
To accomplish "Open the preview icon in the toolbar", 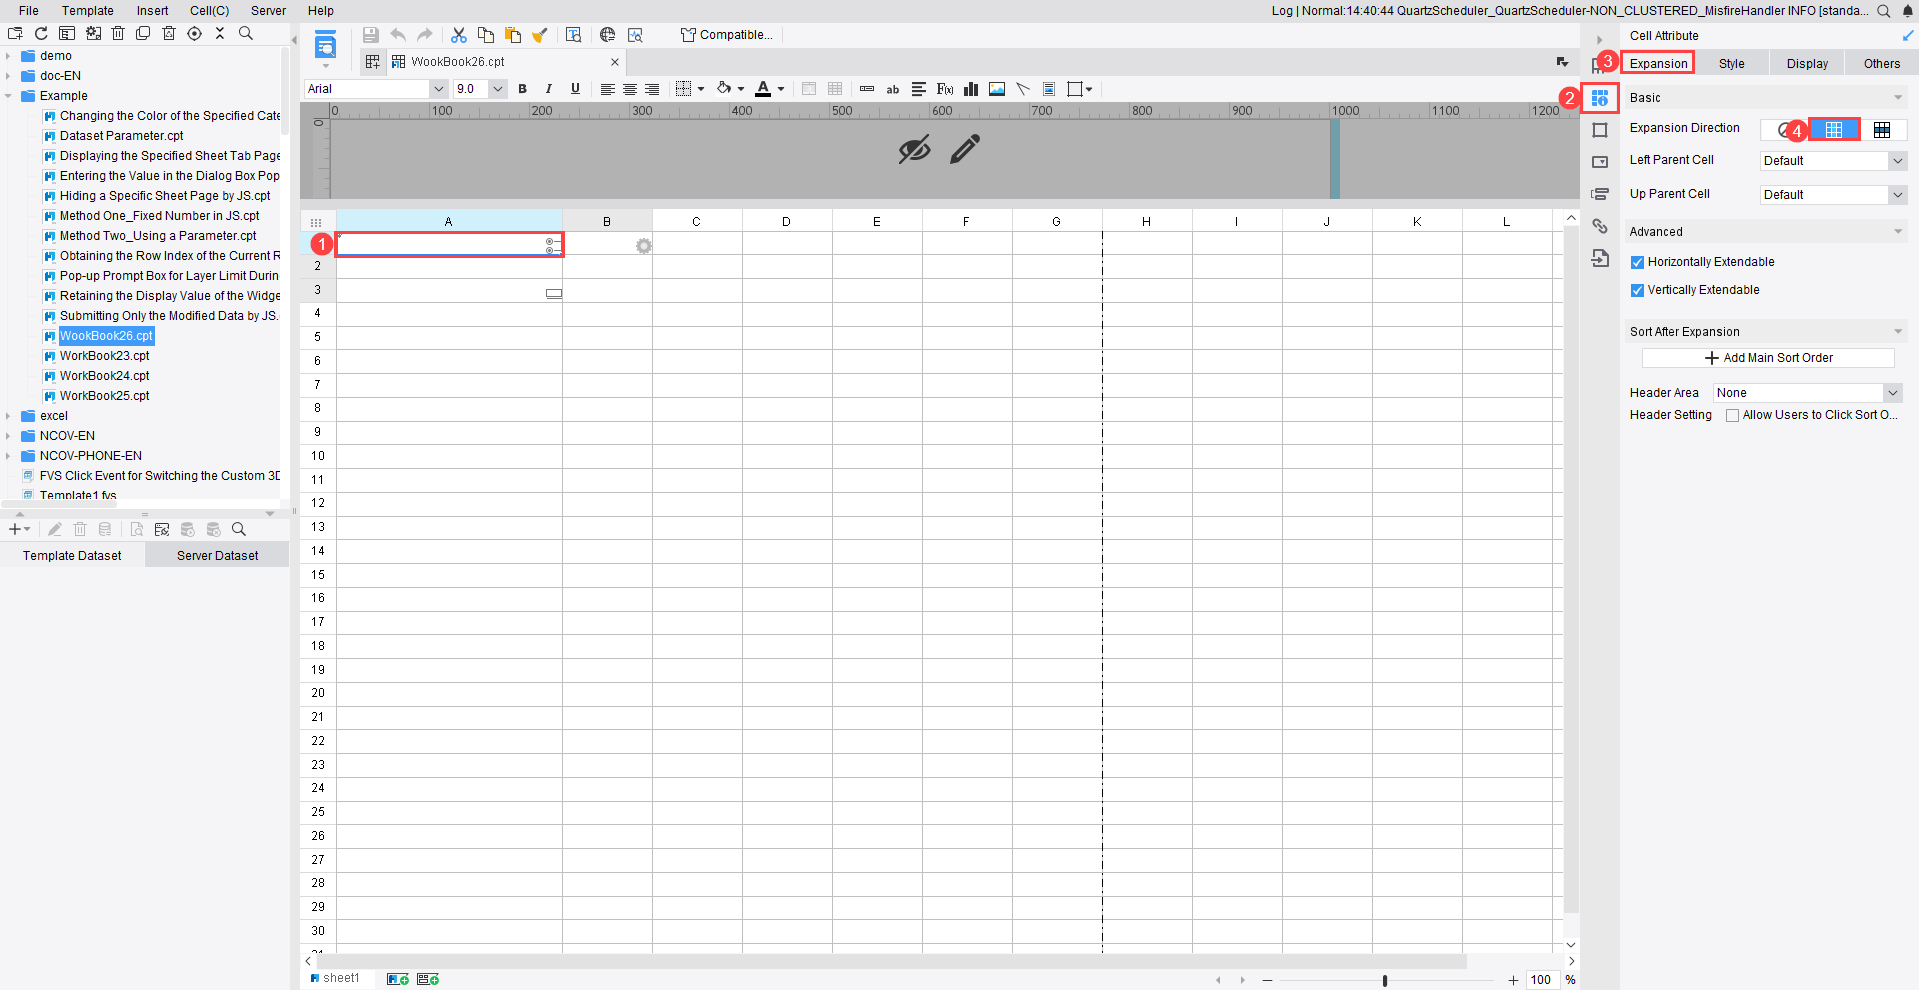I will pyautogui.click(x=574, y=34).
